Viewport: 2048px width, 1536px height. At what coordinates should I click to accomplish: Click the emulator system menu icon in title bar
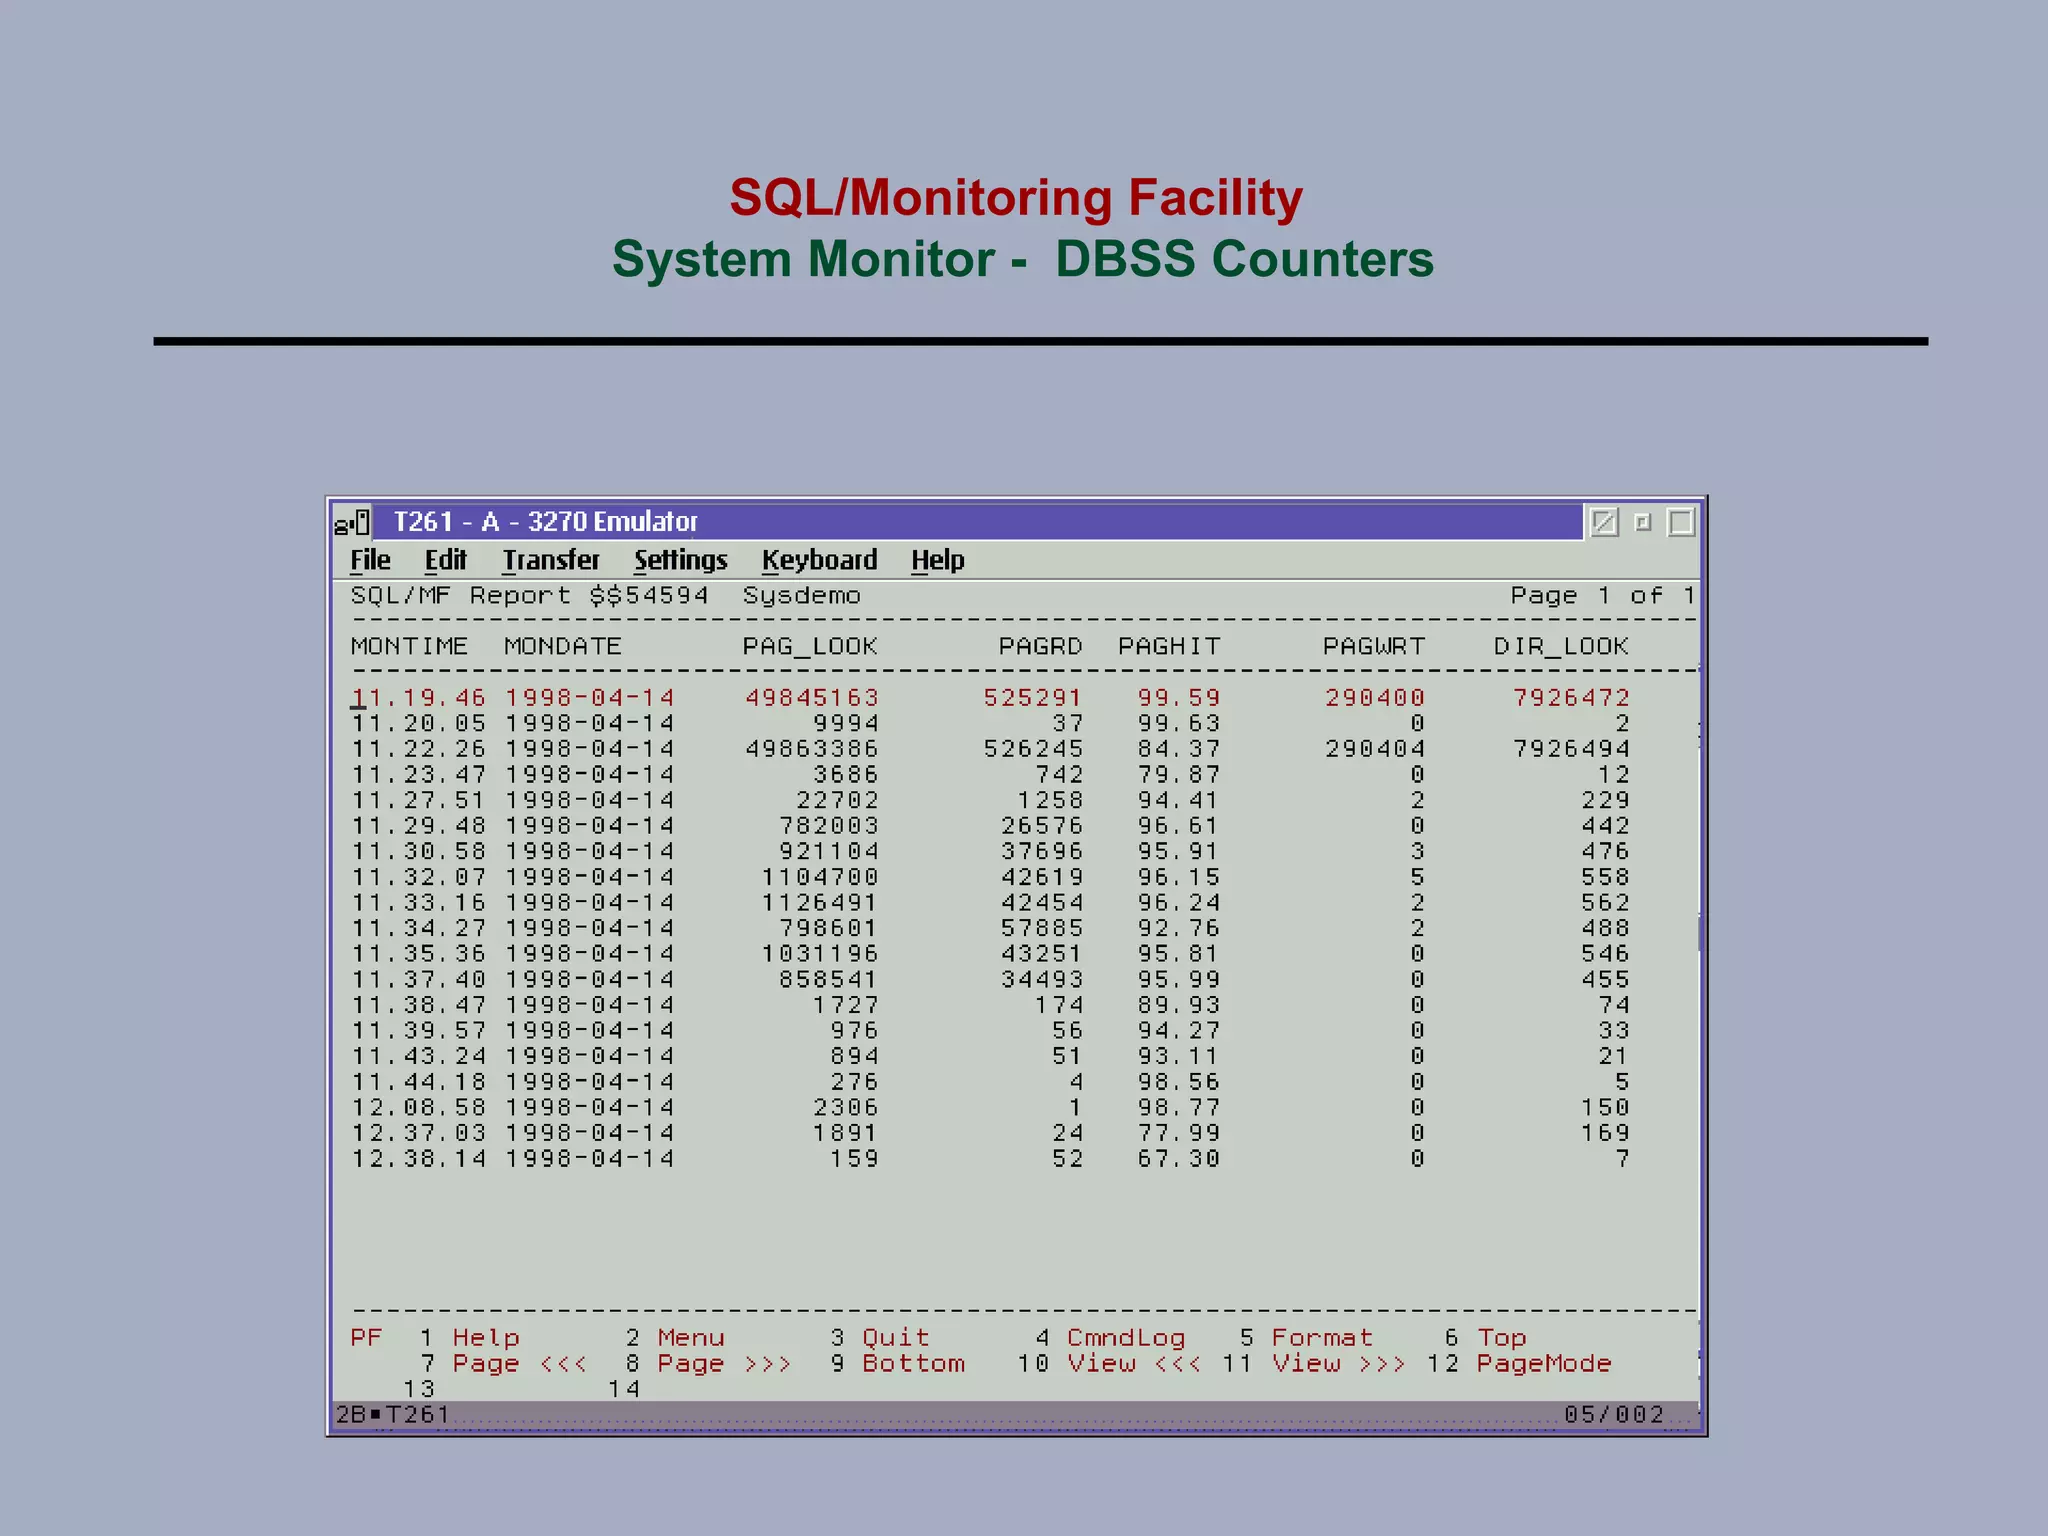352,522
